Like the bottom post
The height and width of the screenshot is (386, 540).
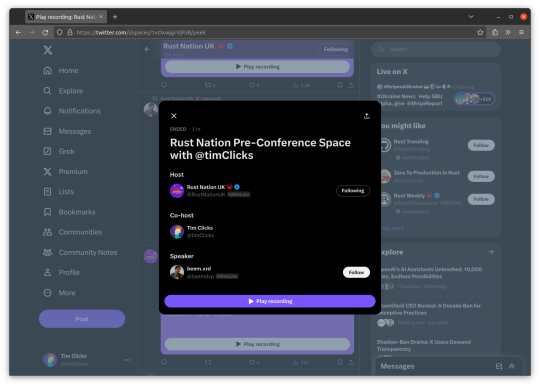click(x=254, y=362)
